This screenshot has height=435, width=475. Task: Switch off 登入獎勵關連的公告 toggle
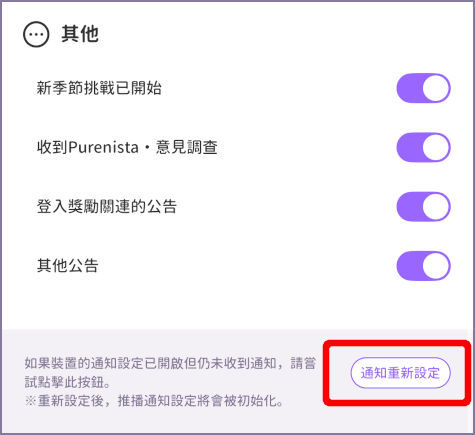[423, 206]
